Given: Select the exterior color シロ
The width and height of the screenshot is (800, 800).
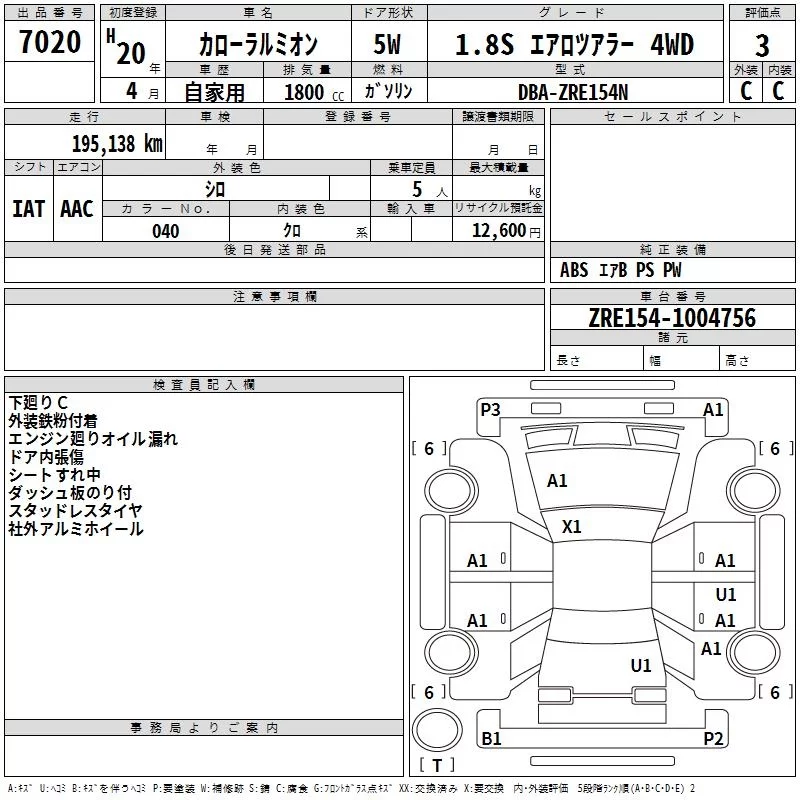Looking at the screenshot, I should coord(215,189).
